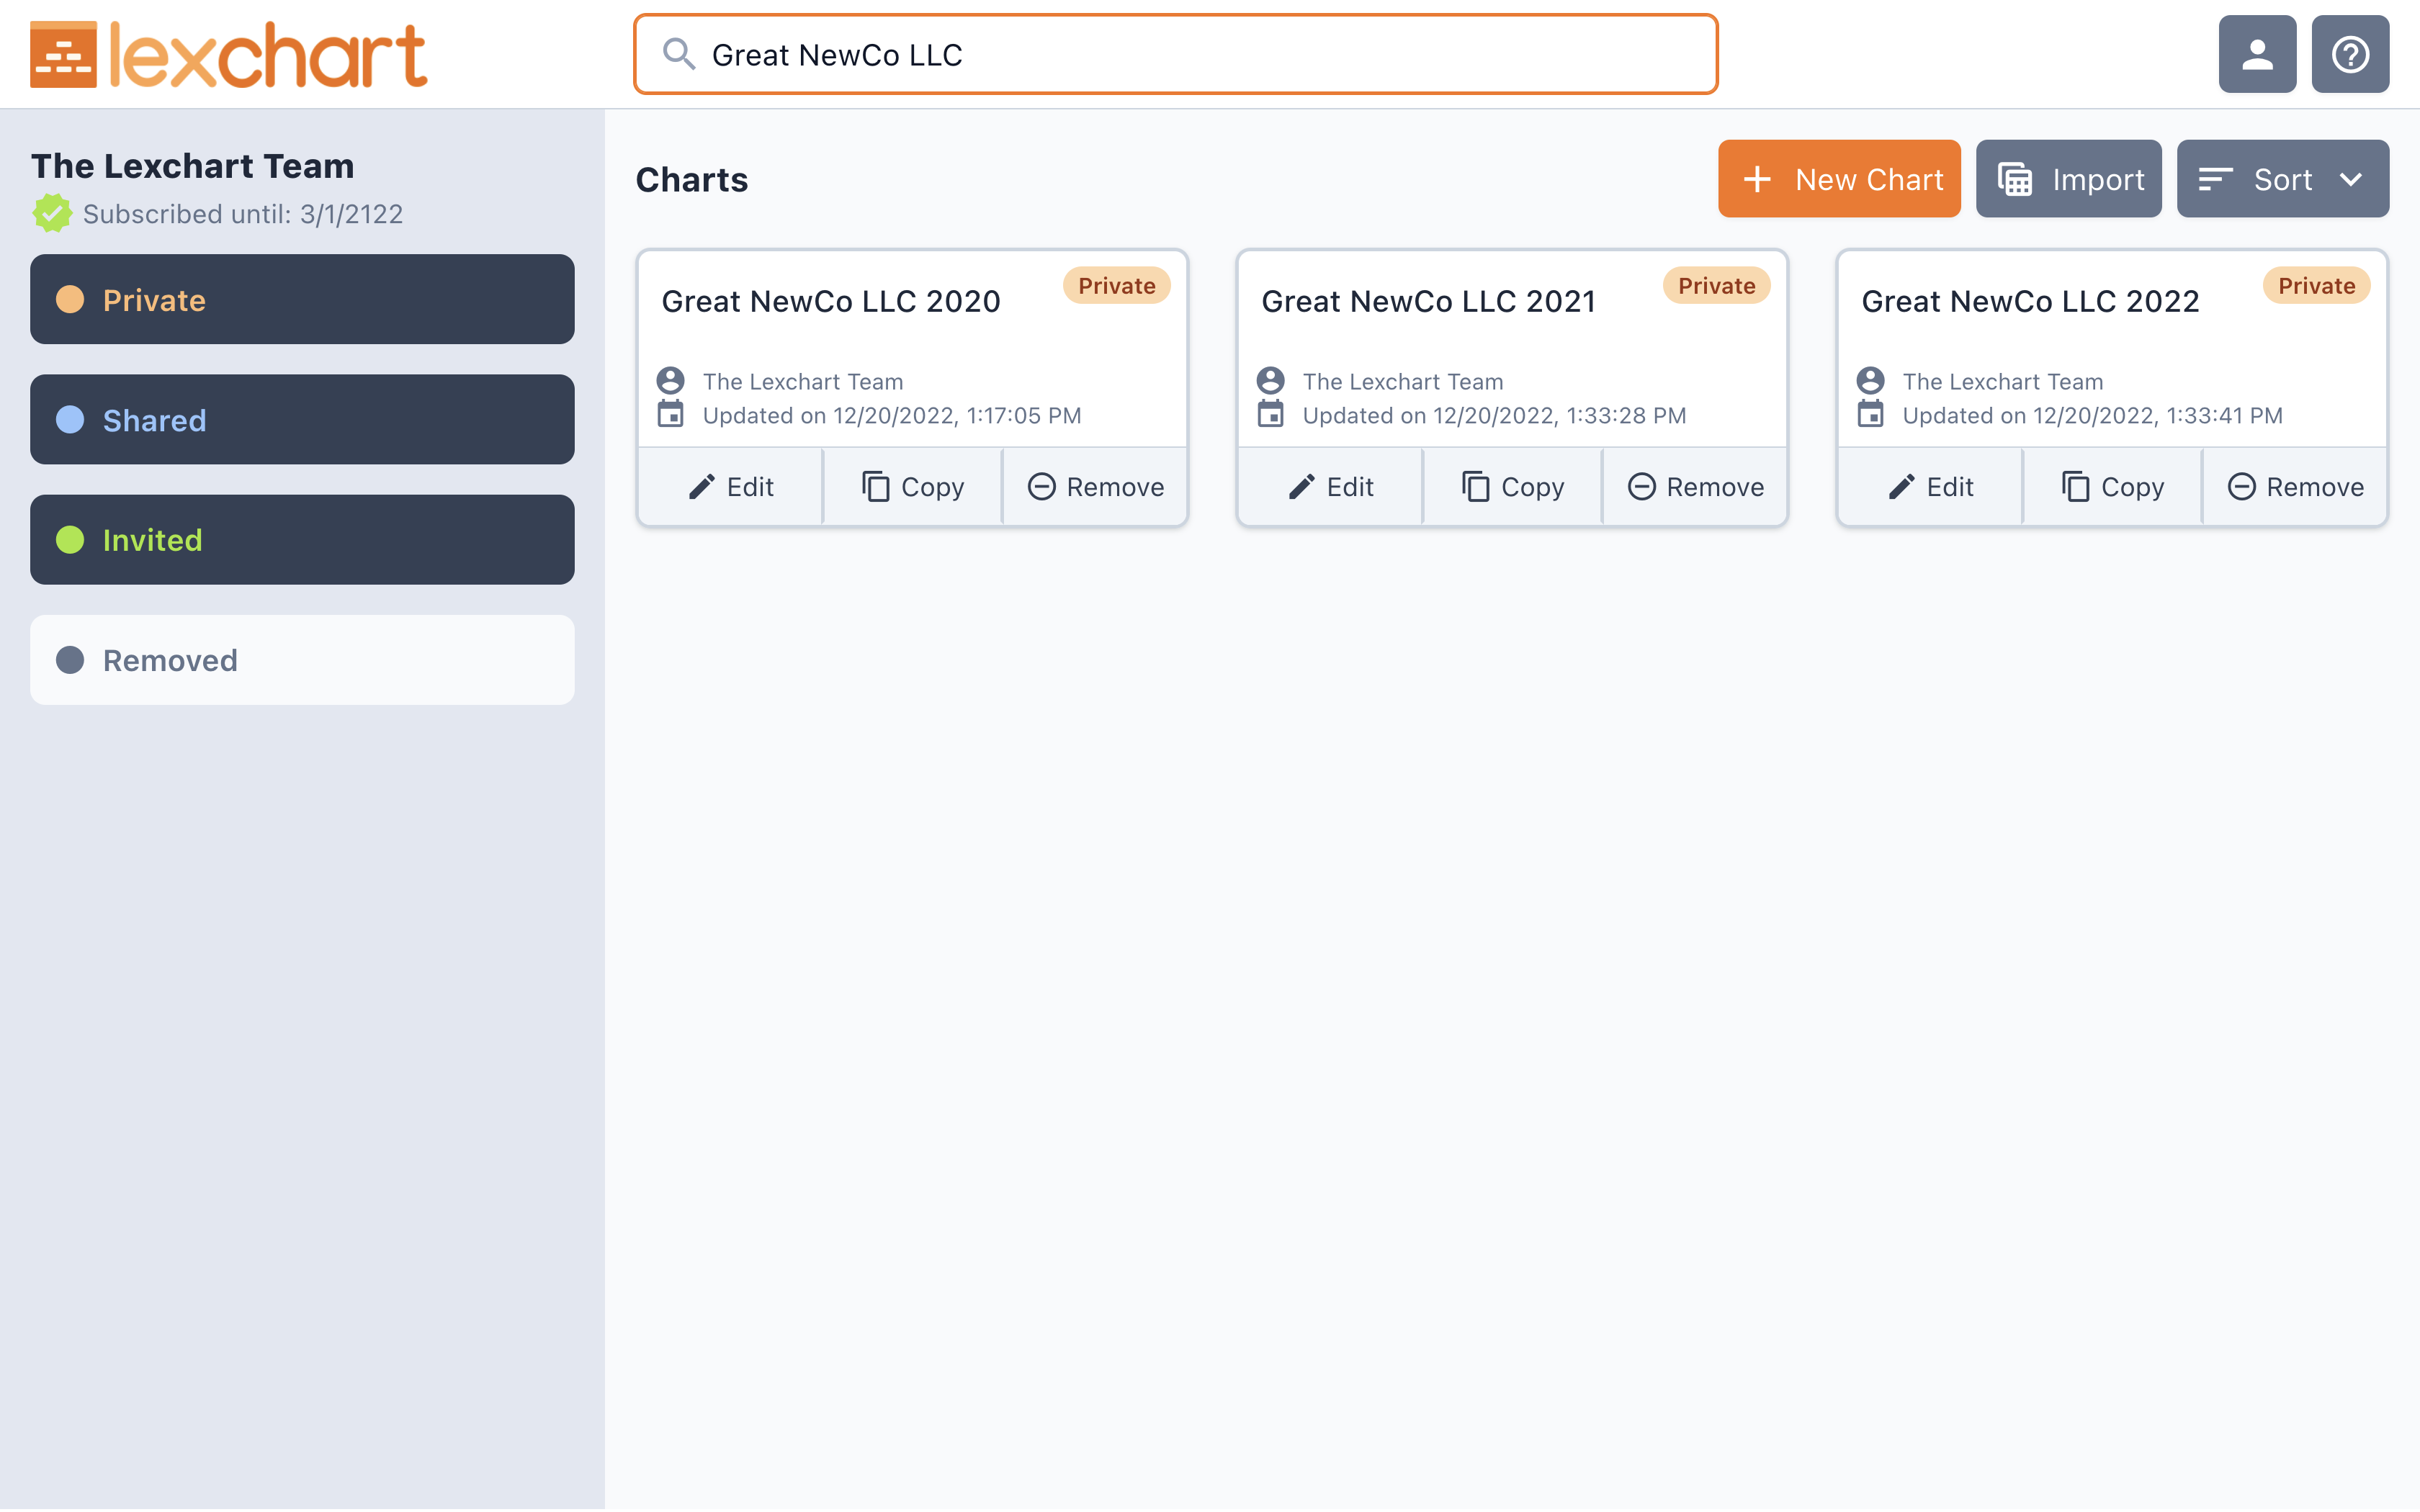The width and height of the screenshot is (2420, 1512).
Task: Open the help question mark icon
Action: [x=2350, y=54]
